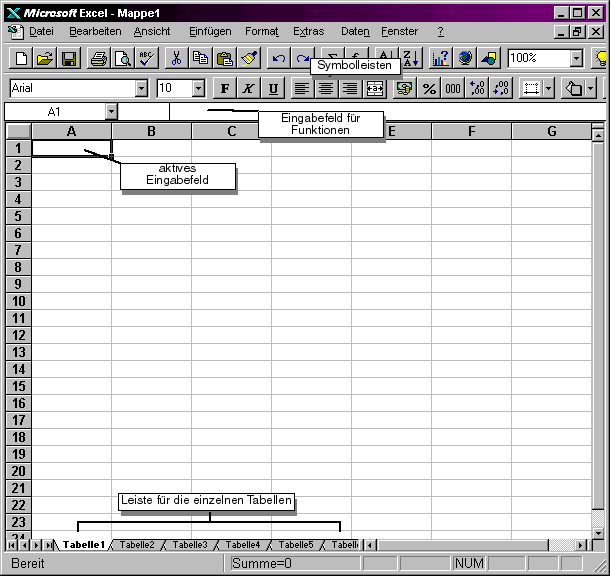
Task: Open print preview magnifier icon
Action: tap(123, 58)
